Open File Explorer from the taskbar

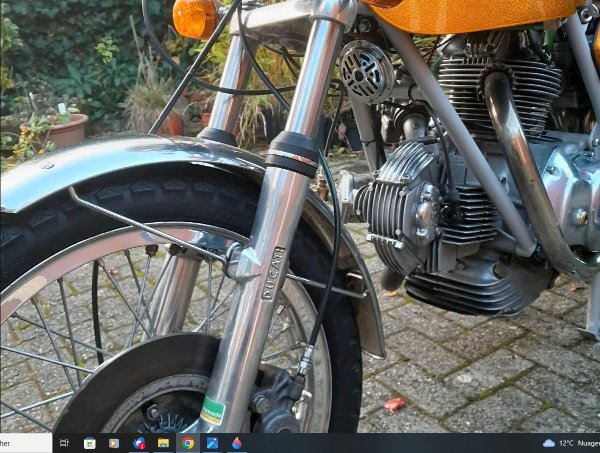point(163,443)
